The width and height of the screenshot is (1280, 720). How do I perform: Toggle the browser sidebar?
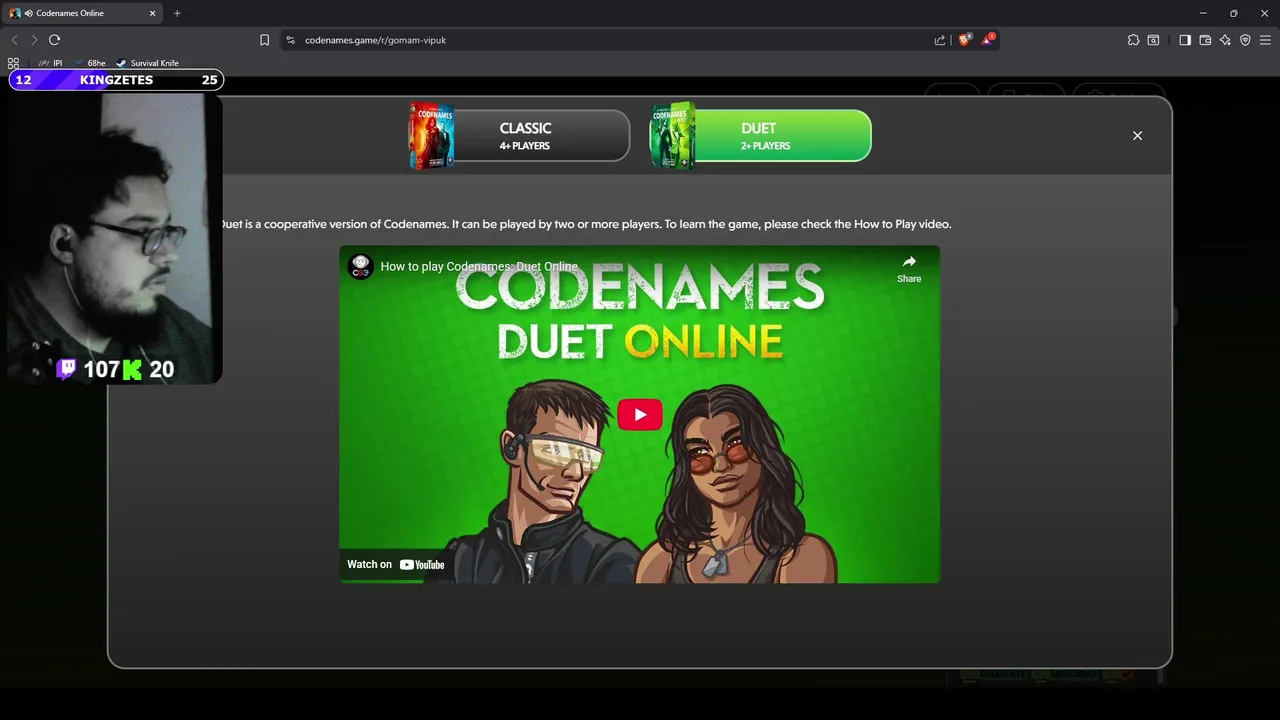(x=1185, y=40)
